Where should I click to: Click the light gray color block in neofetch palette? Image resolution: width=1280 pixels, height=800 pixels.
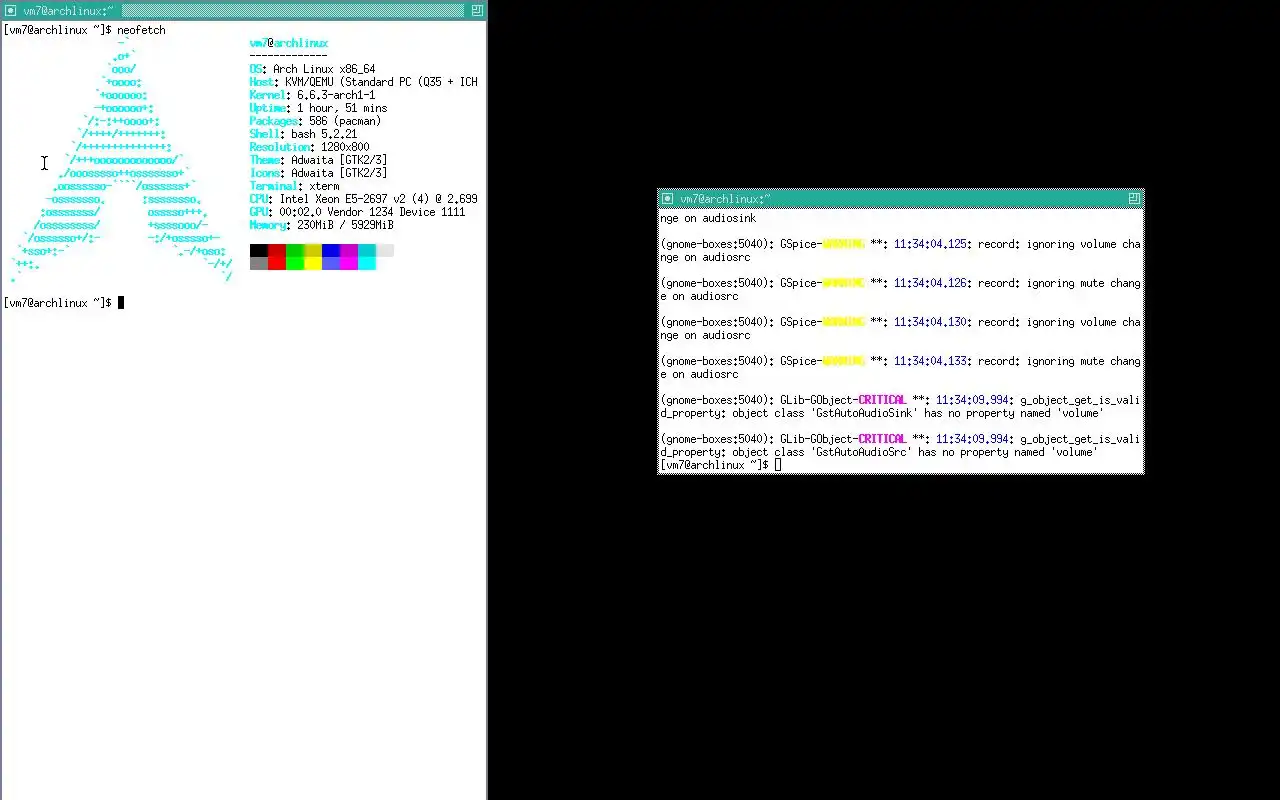[x=385, y=250]
